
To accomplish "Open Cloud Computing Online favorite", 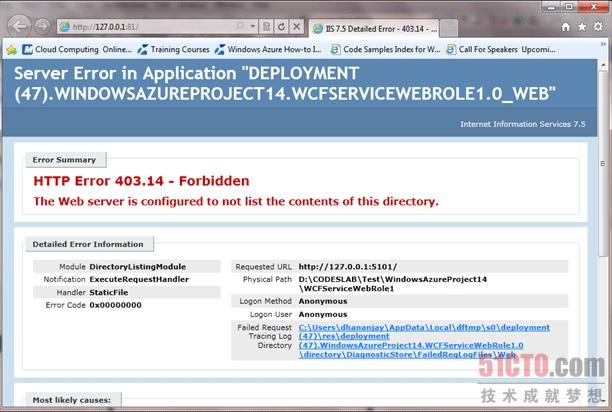I will pyautogui.click(x=77, y=50).
